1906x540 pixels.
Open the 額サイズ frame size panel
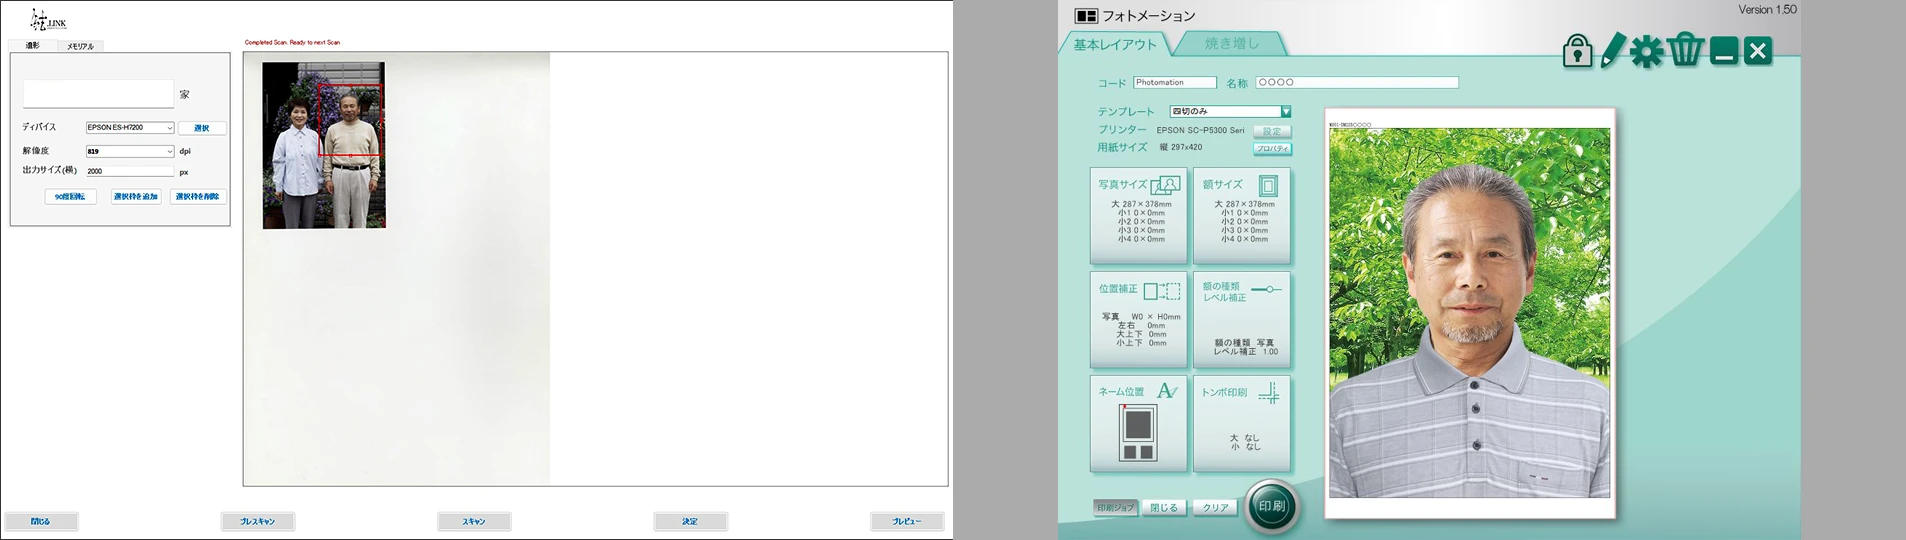[x=1241, y=215]
